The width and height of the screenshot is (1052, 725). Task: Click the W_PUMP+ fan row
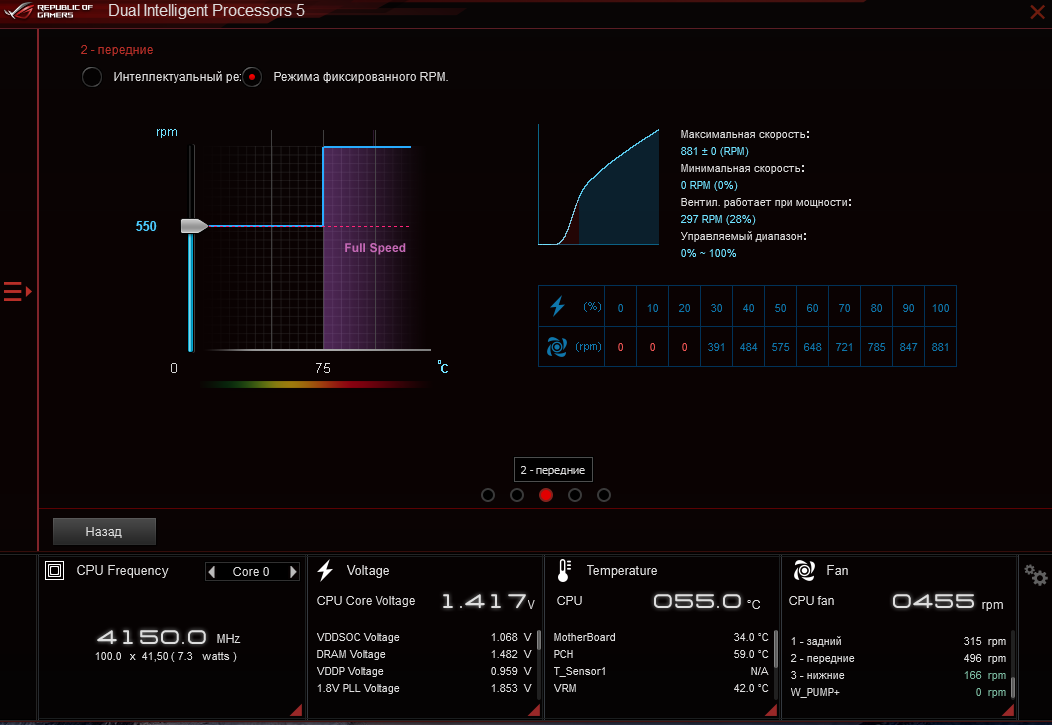click(x=898, y=692)
